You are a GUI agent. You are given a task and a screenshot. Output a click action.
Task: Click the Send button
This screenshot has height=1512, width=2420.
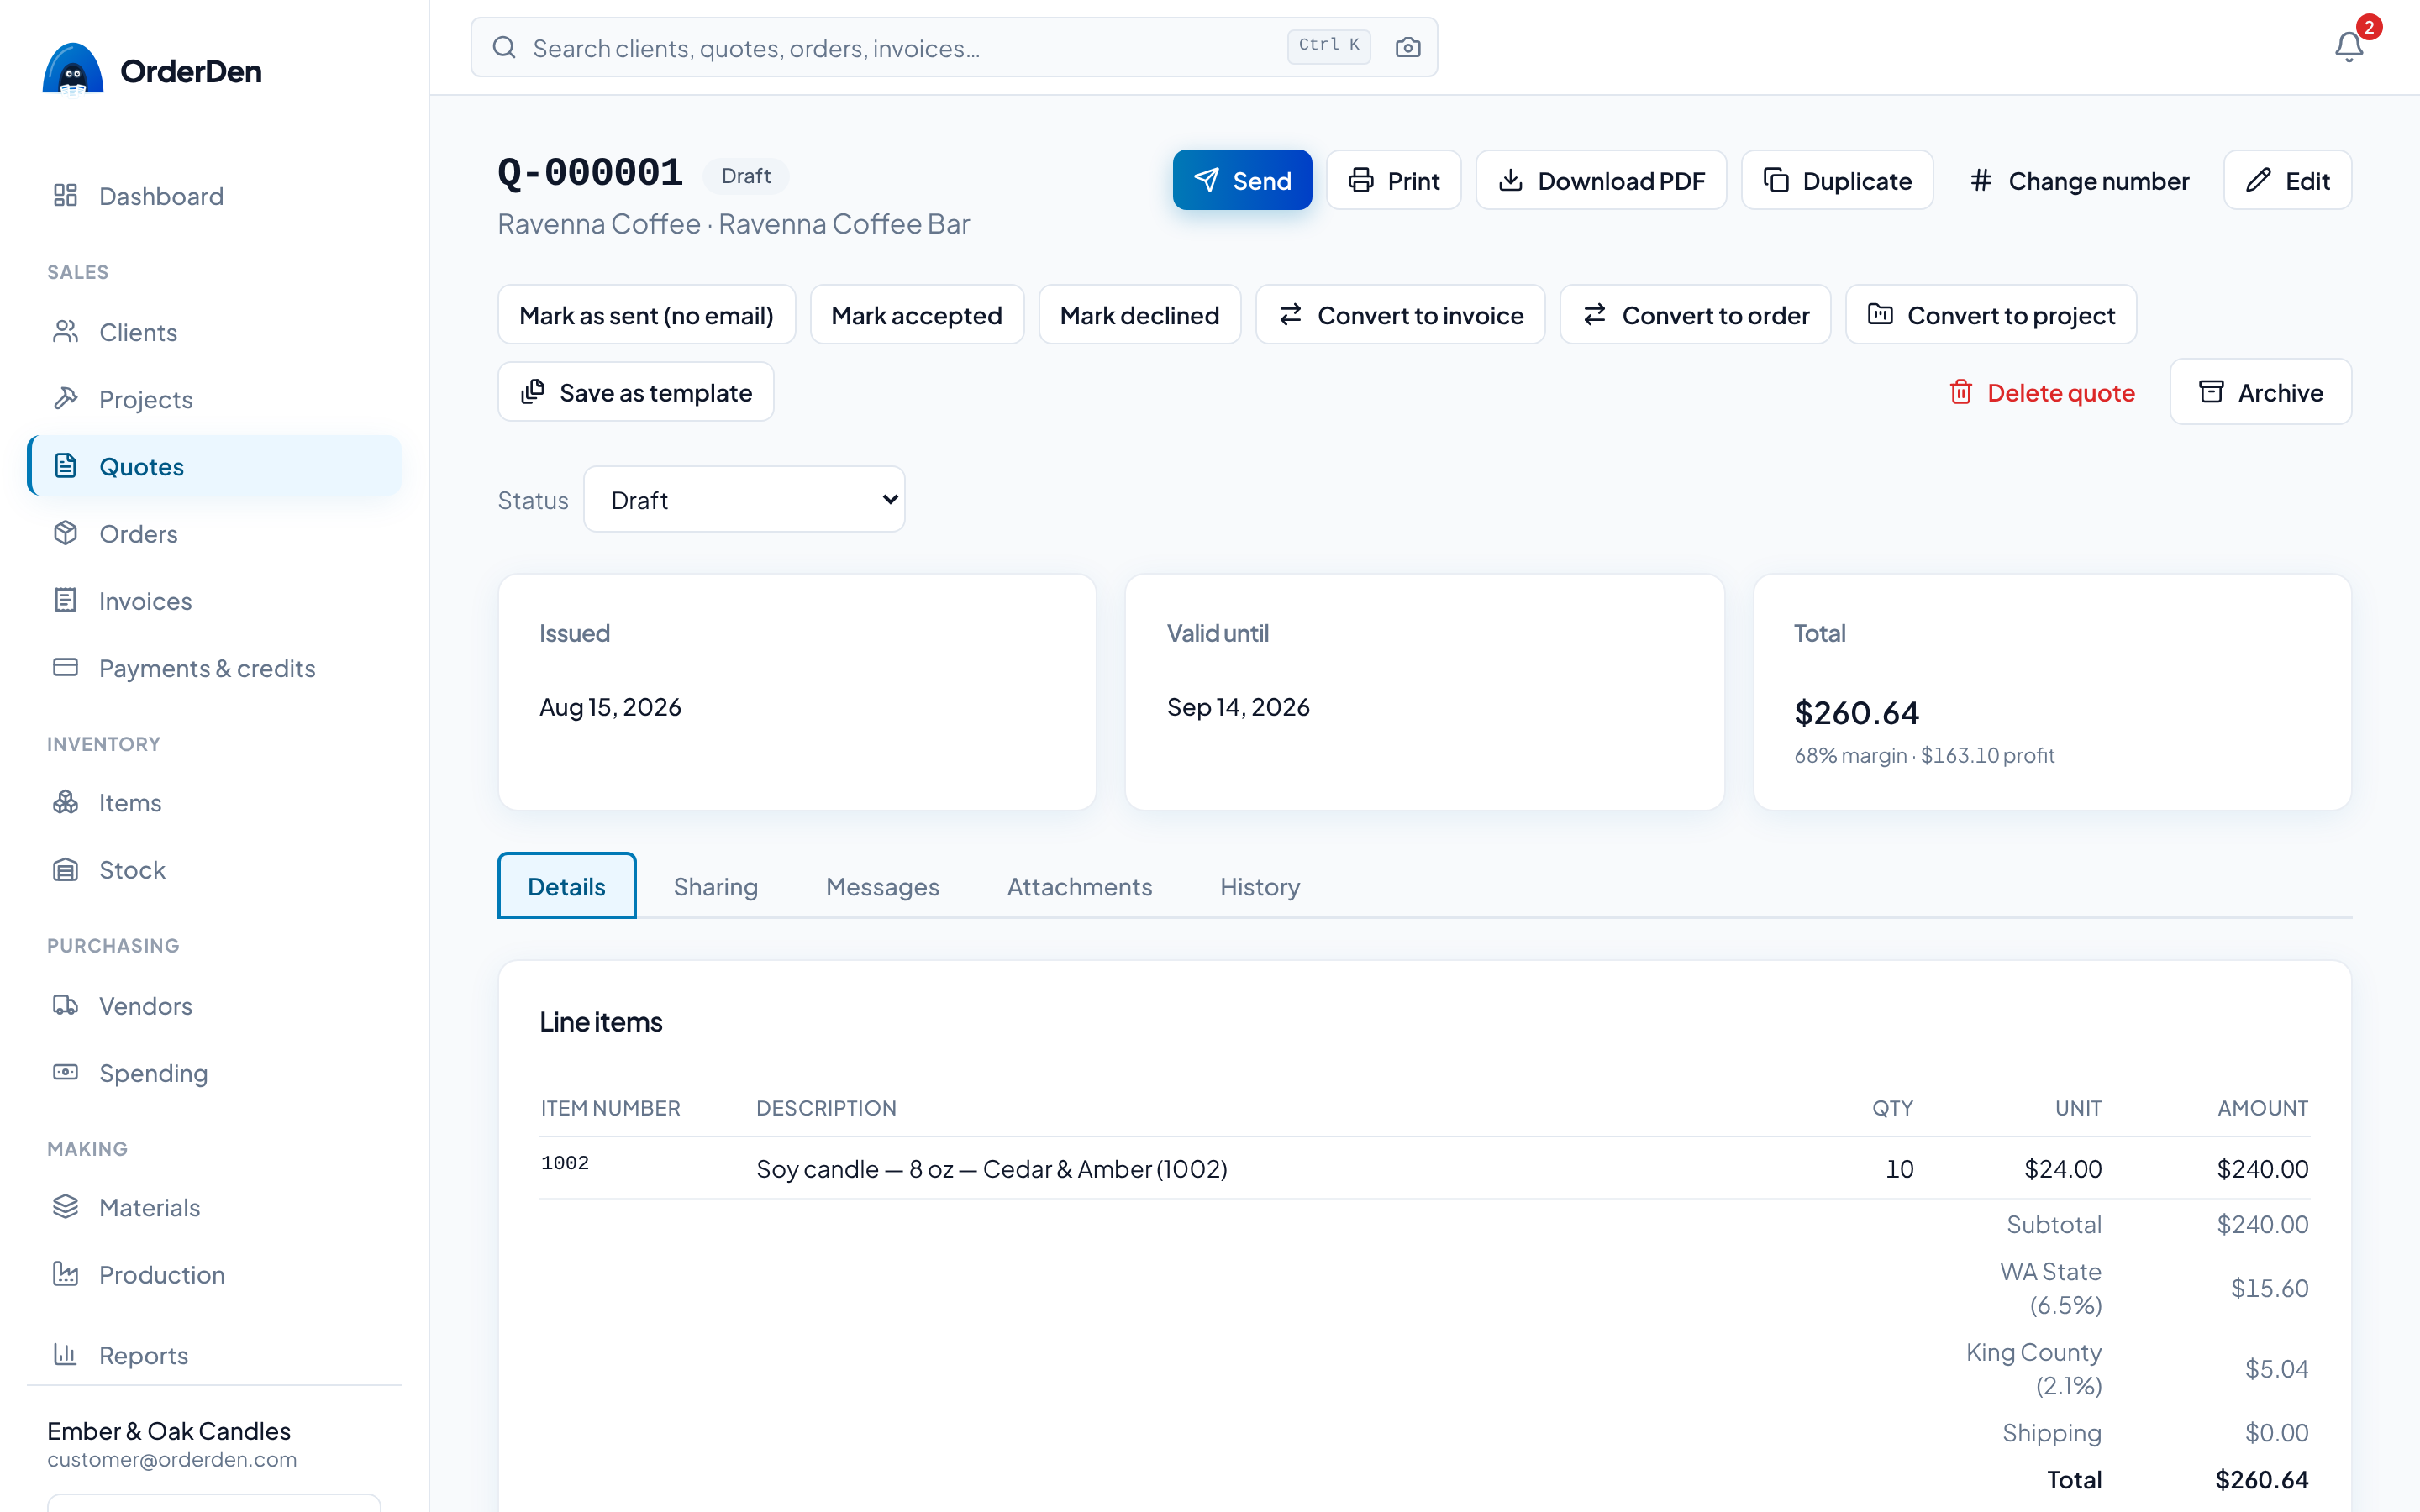tap(1241, 180)
